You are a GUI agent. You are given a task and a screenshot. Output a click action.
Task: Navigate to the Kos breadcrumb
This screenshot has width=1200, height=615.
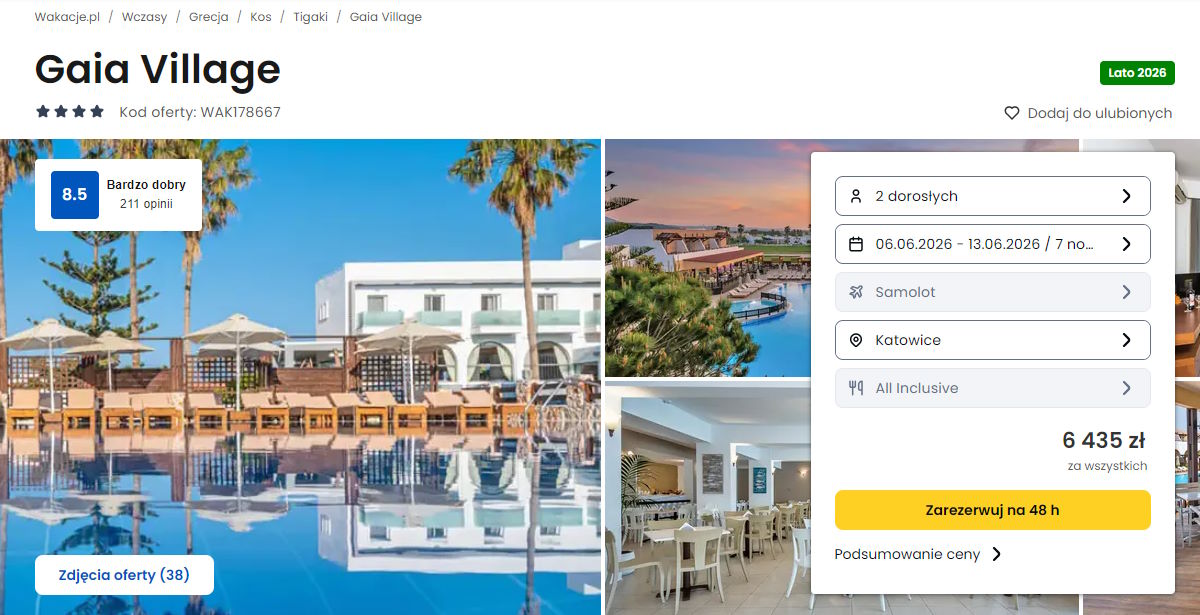tap(261, 17)
